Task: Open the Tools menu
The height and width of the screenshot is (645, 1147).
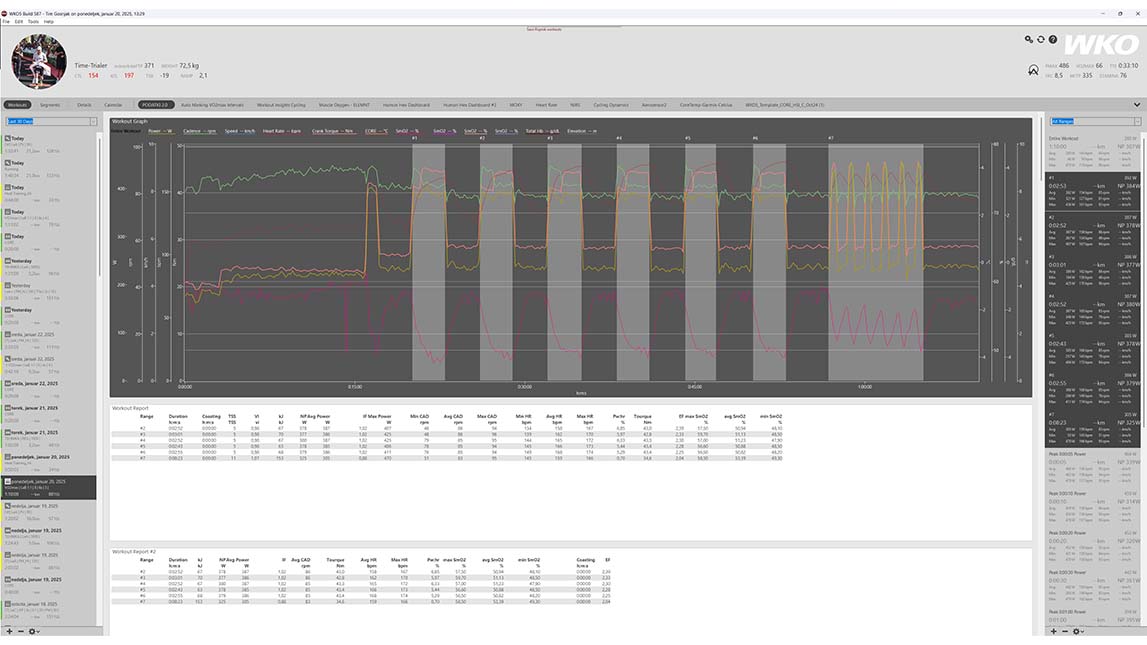Action: 33,21
